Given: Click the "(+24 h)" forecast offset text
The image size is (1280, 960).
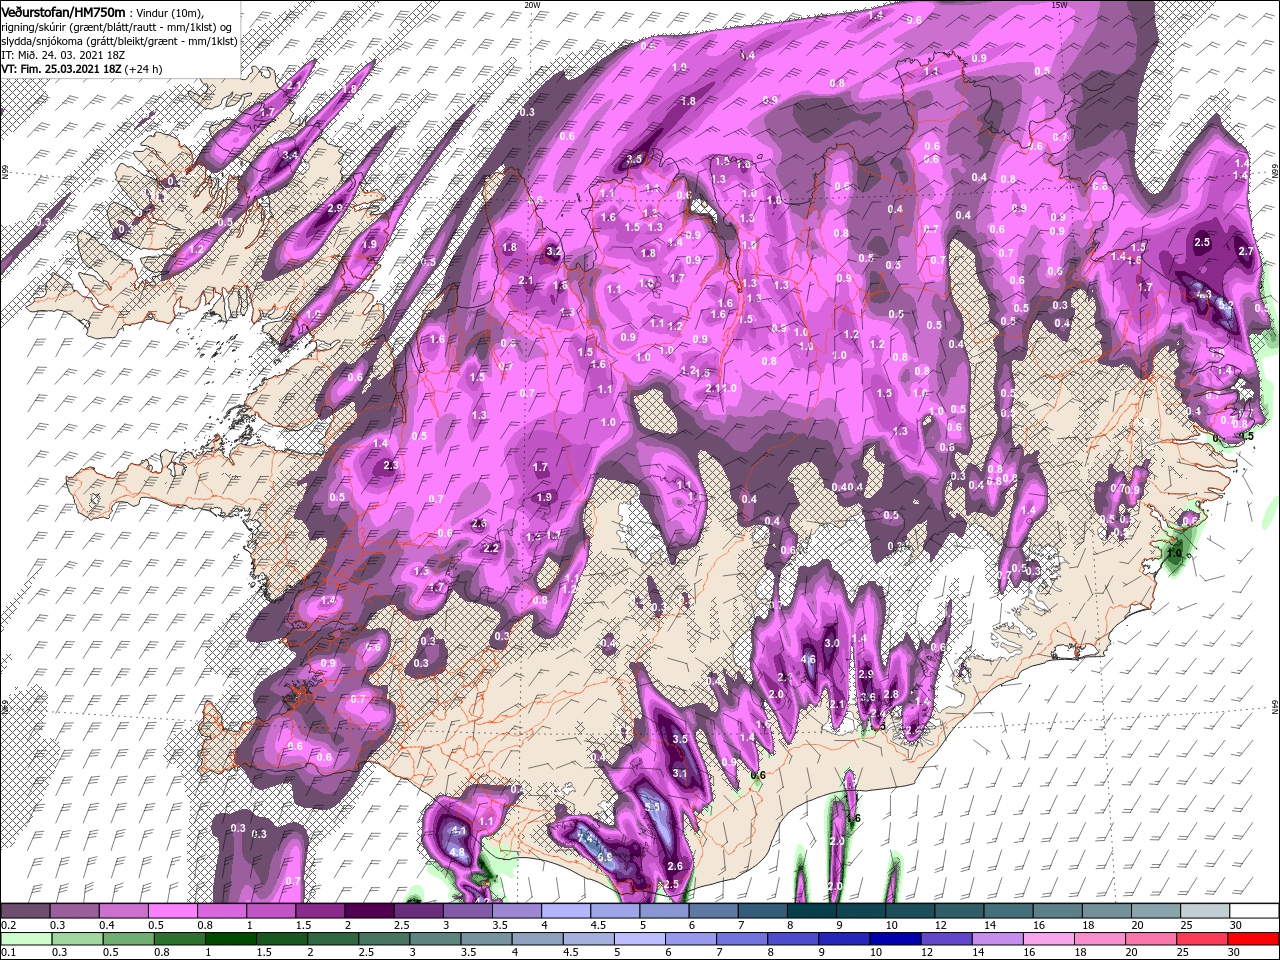Looking at the screenshot, I should click(144, 69).
